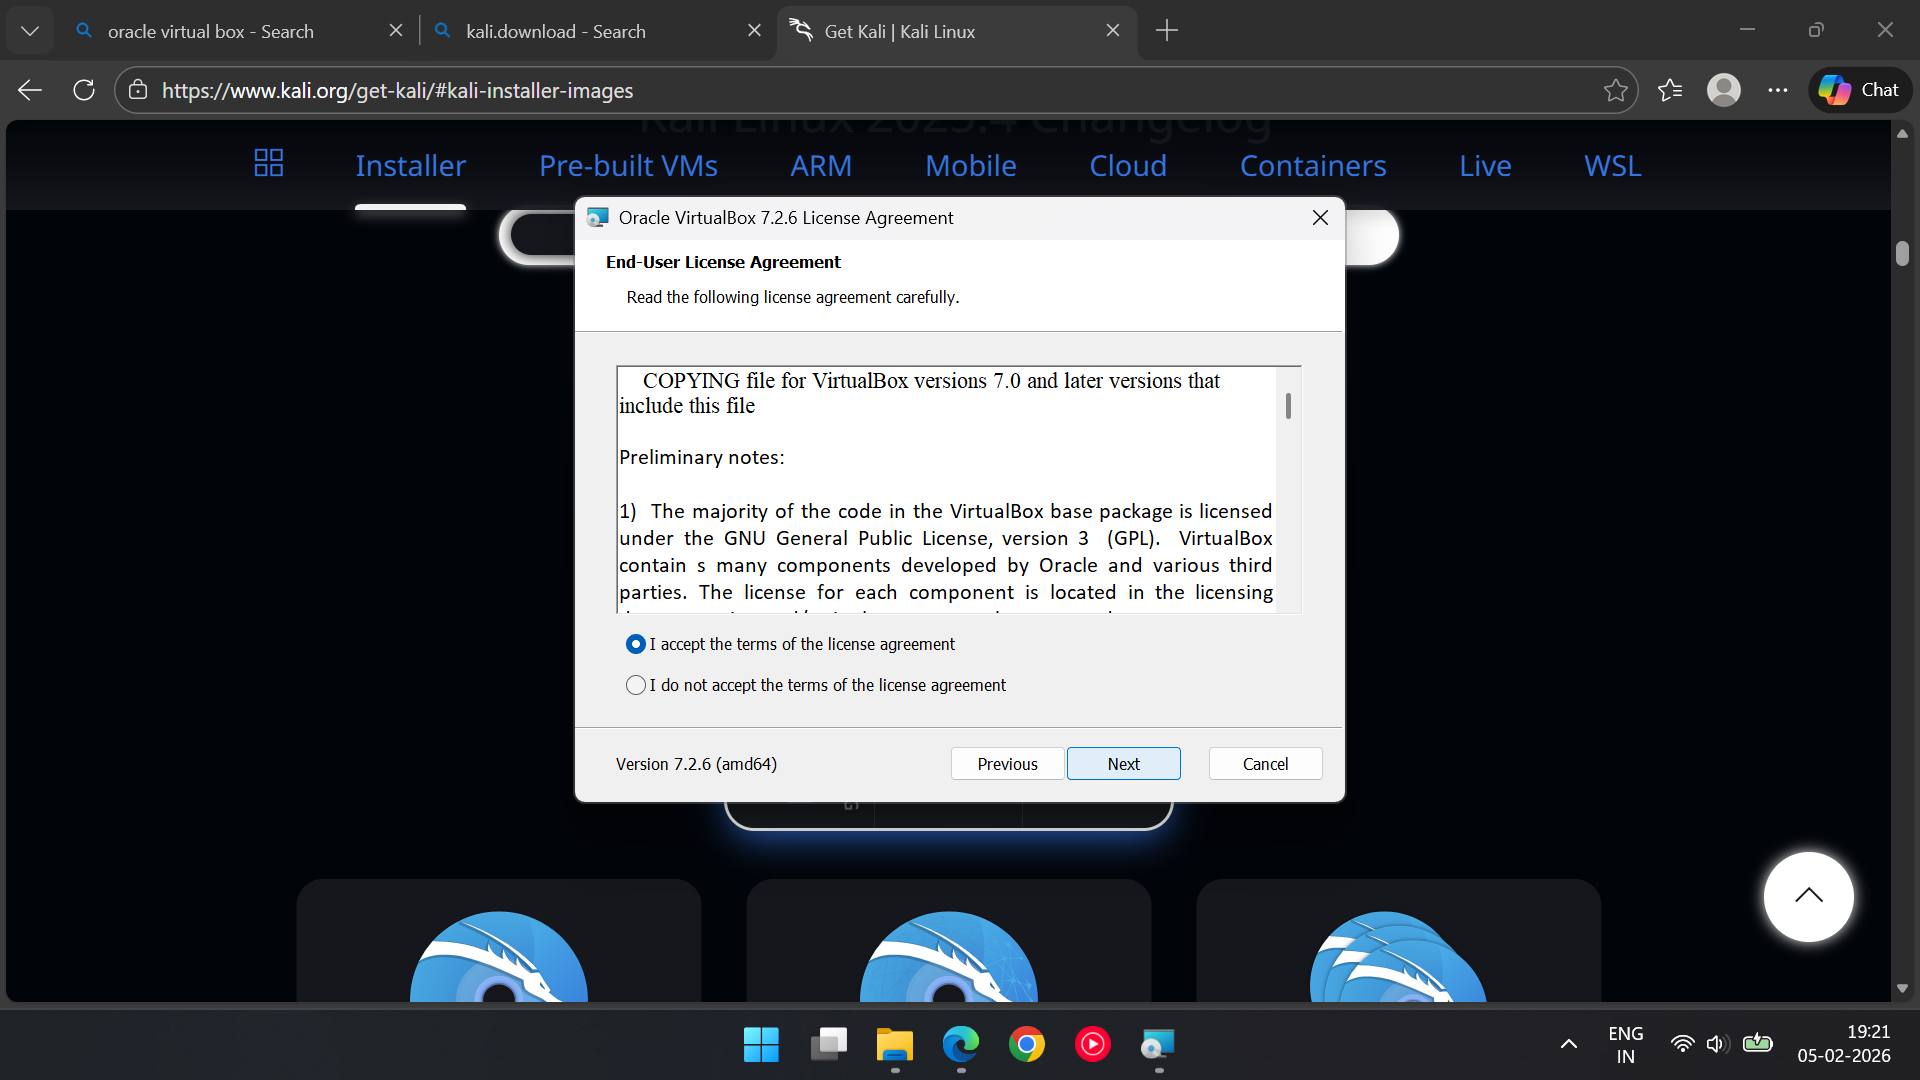Click the Previous button in installer
Screen dimensions: 1920x1080
pyautogui.click(x=1007, y=764)
